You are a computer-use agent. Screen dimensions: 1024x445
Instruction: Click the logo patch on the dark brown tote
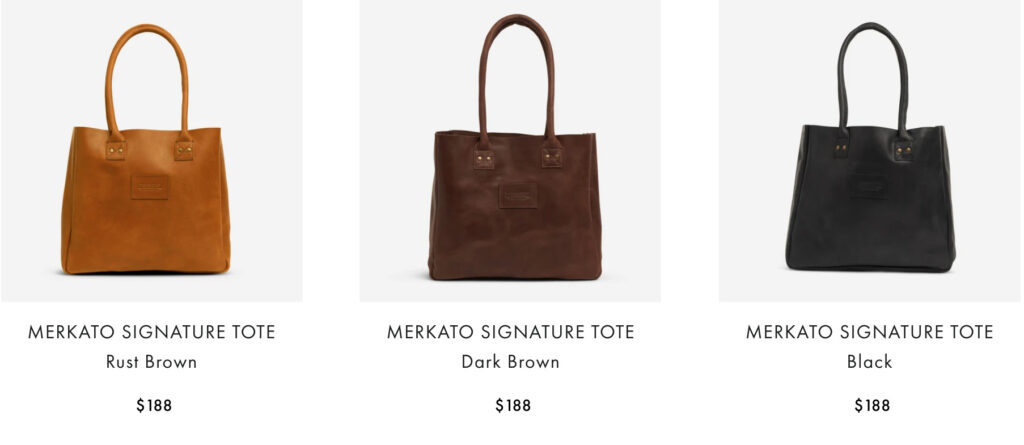518,196
